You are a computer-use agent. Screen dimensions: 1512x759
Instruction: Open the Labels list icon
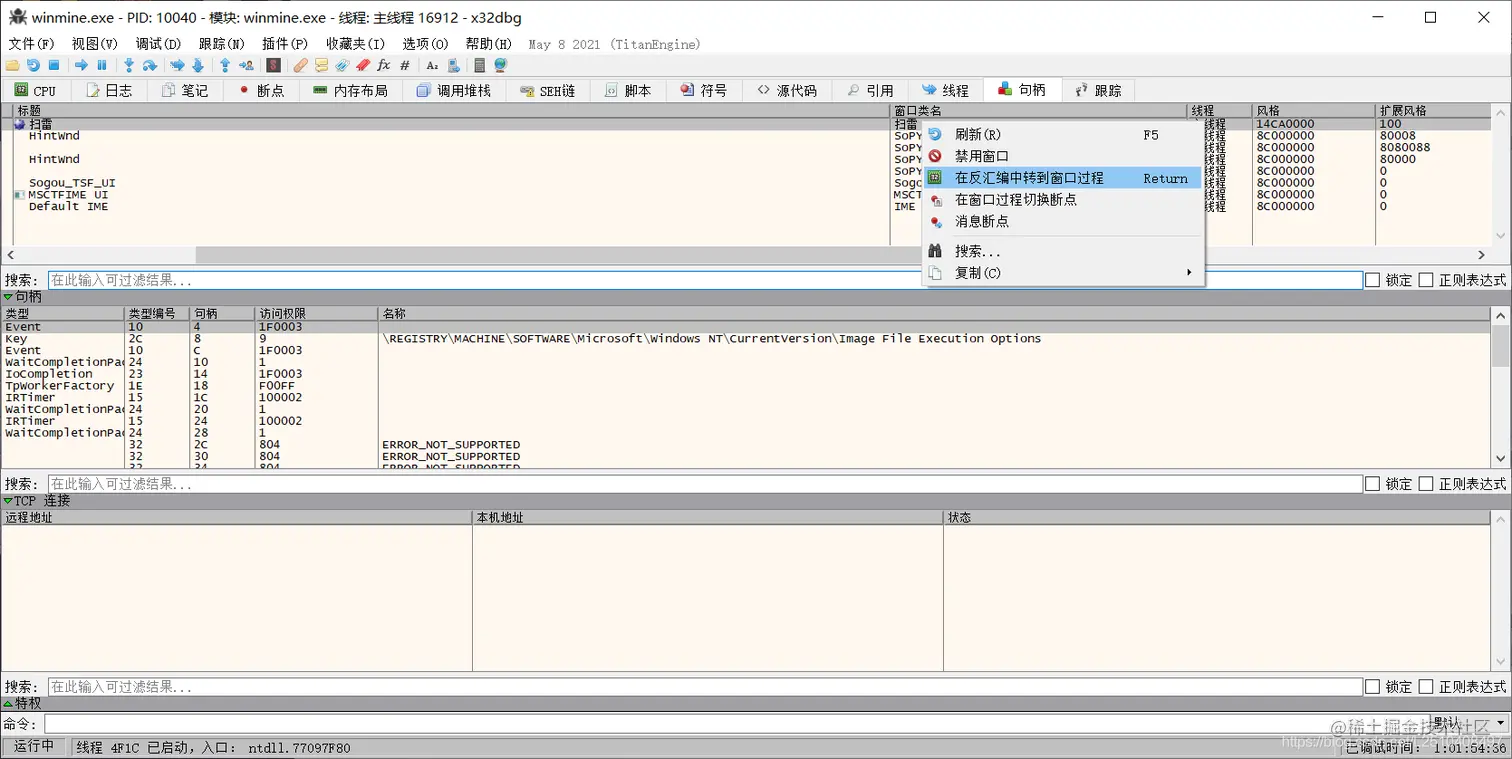(x=342, y=65)
